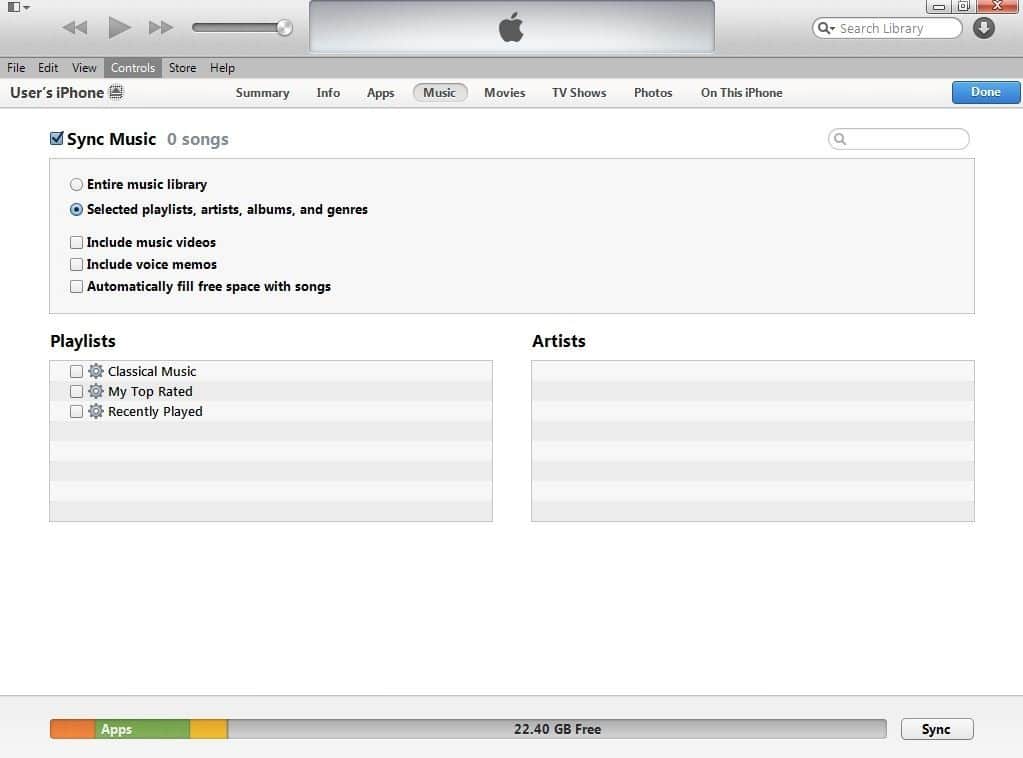The image size is (1023, 758).
Task: Click the Fast-forward next track button
Action: point(161,28)
